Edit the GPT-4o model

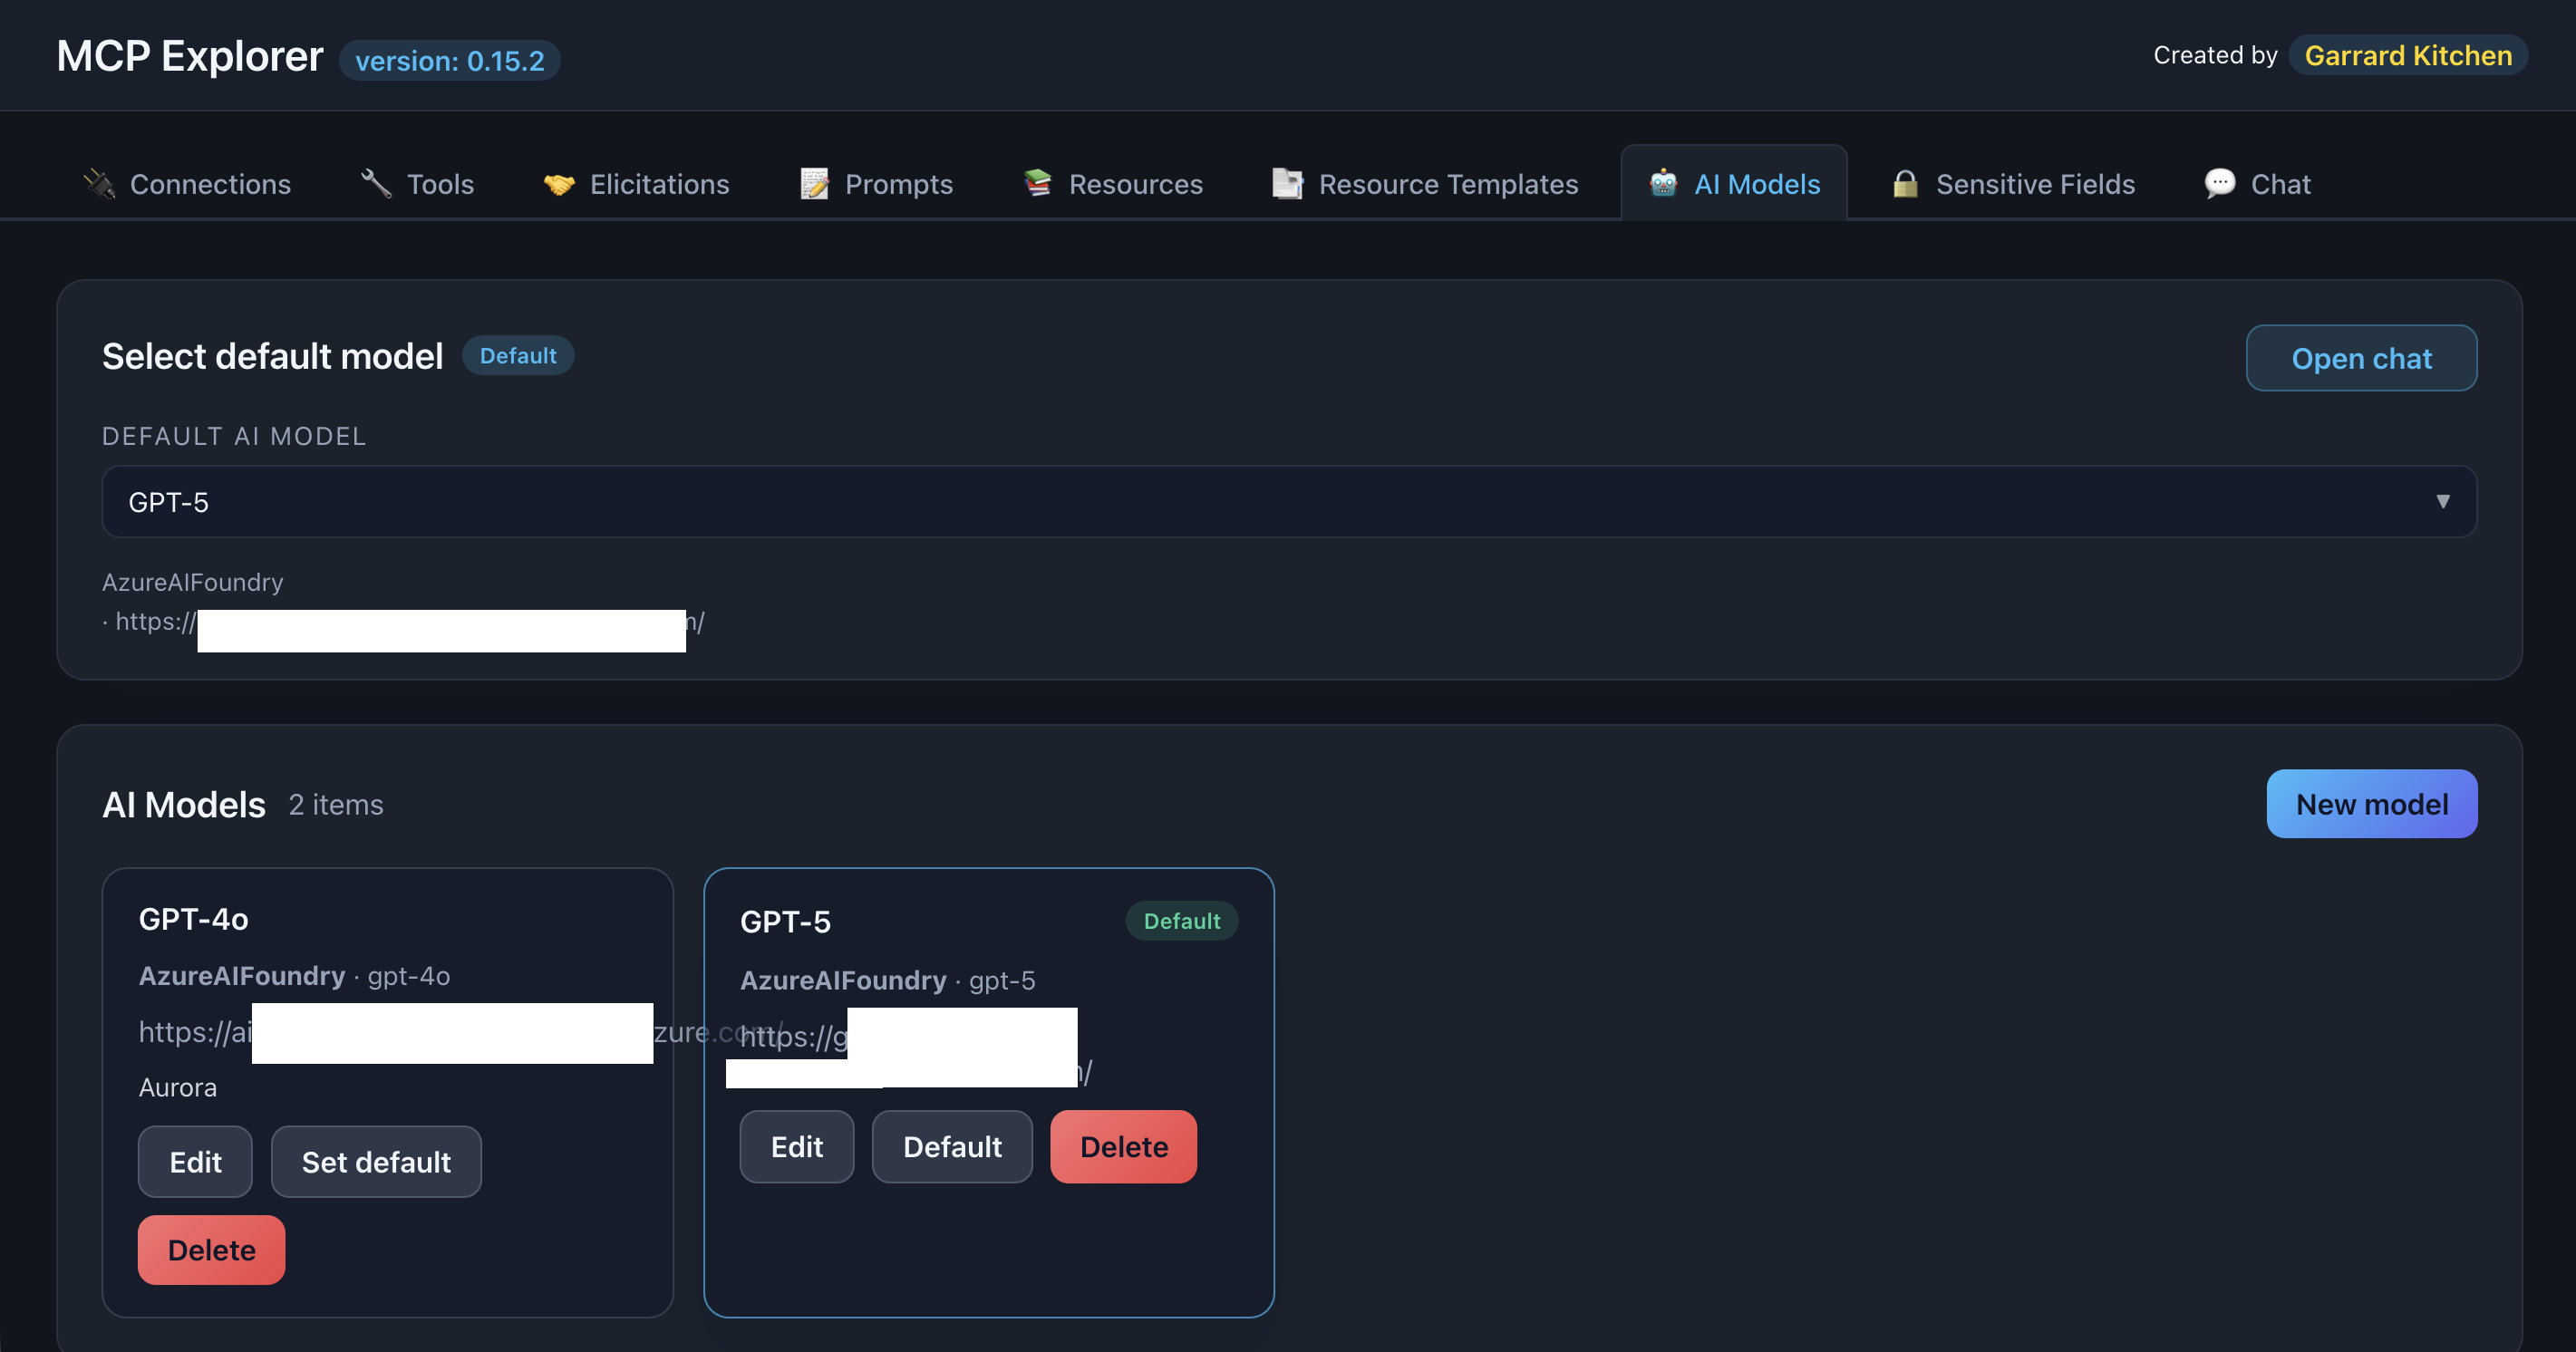pos(195,1161)
